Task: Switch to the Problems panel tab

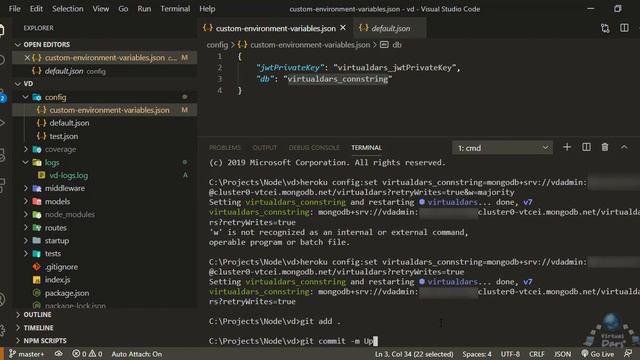Action: 224,148
